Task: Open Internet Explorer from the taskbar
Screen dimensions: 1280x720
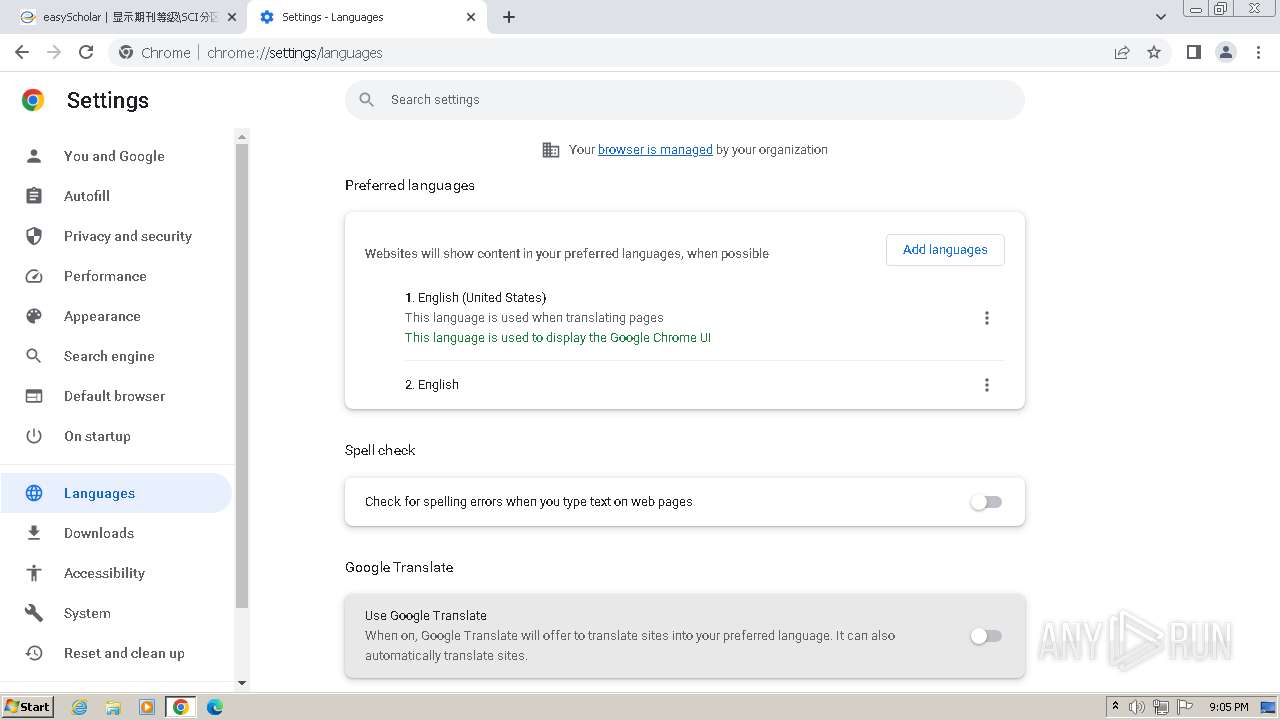Action: tap(79, 707)
